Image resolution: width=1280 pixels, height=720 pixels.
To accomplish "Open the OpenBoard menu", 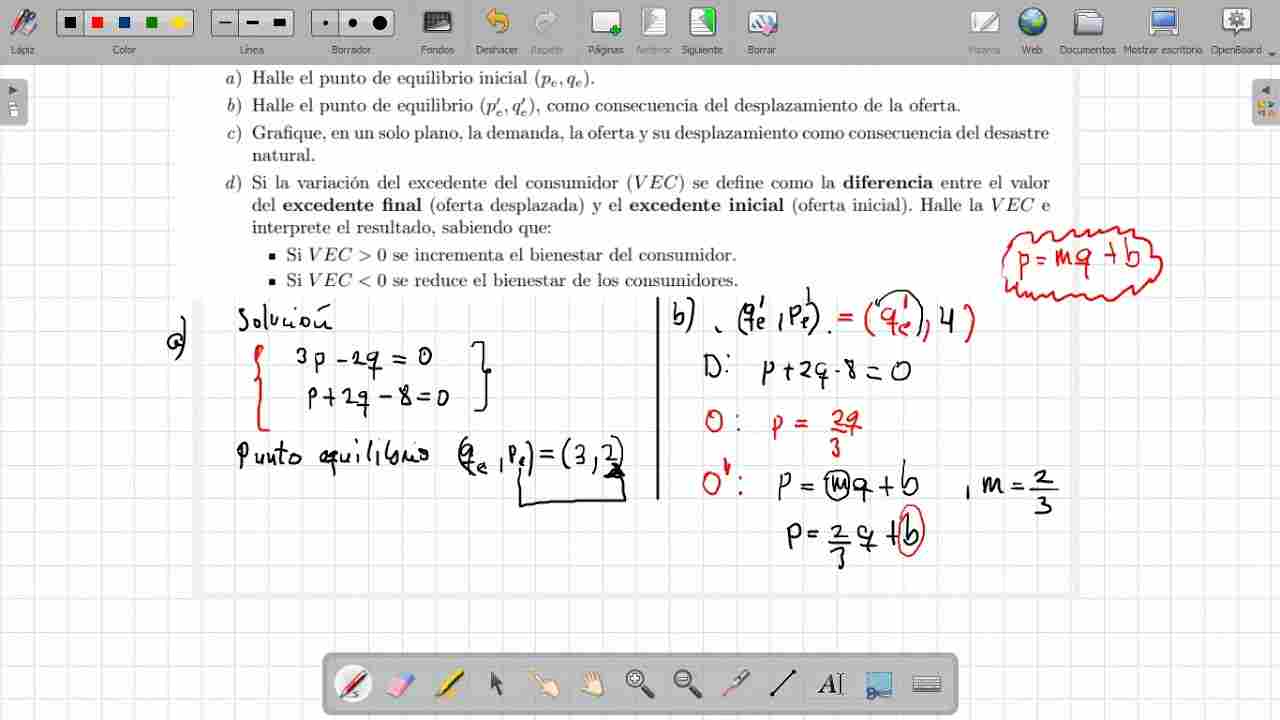I will [1237, 30].
